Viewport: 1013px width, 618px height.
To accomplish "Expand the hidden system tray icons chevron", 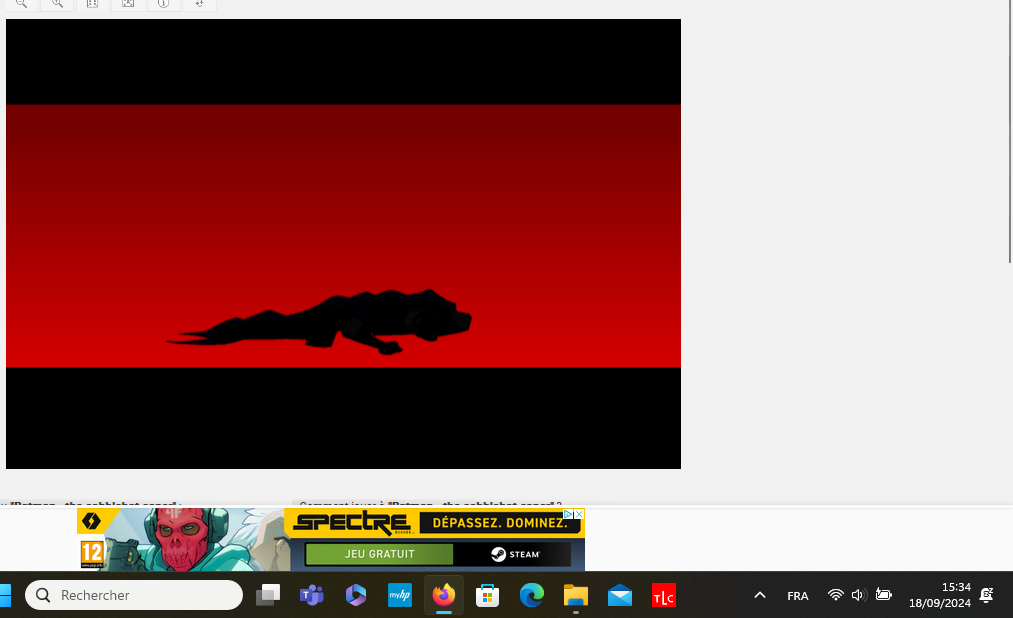I will click(760, 595).
